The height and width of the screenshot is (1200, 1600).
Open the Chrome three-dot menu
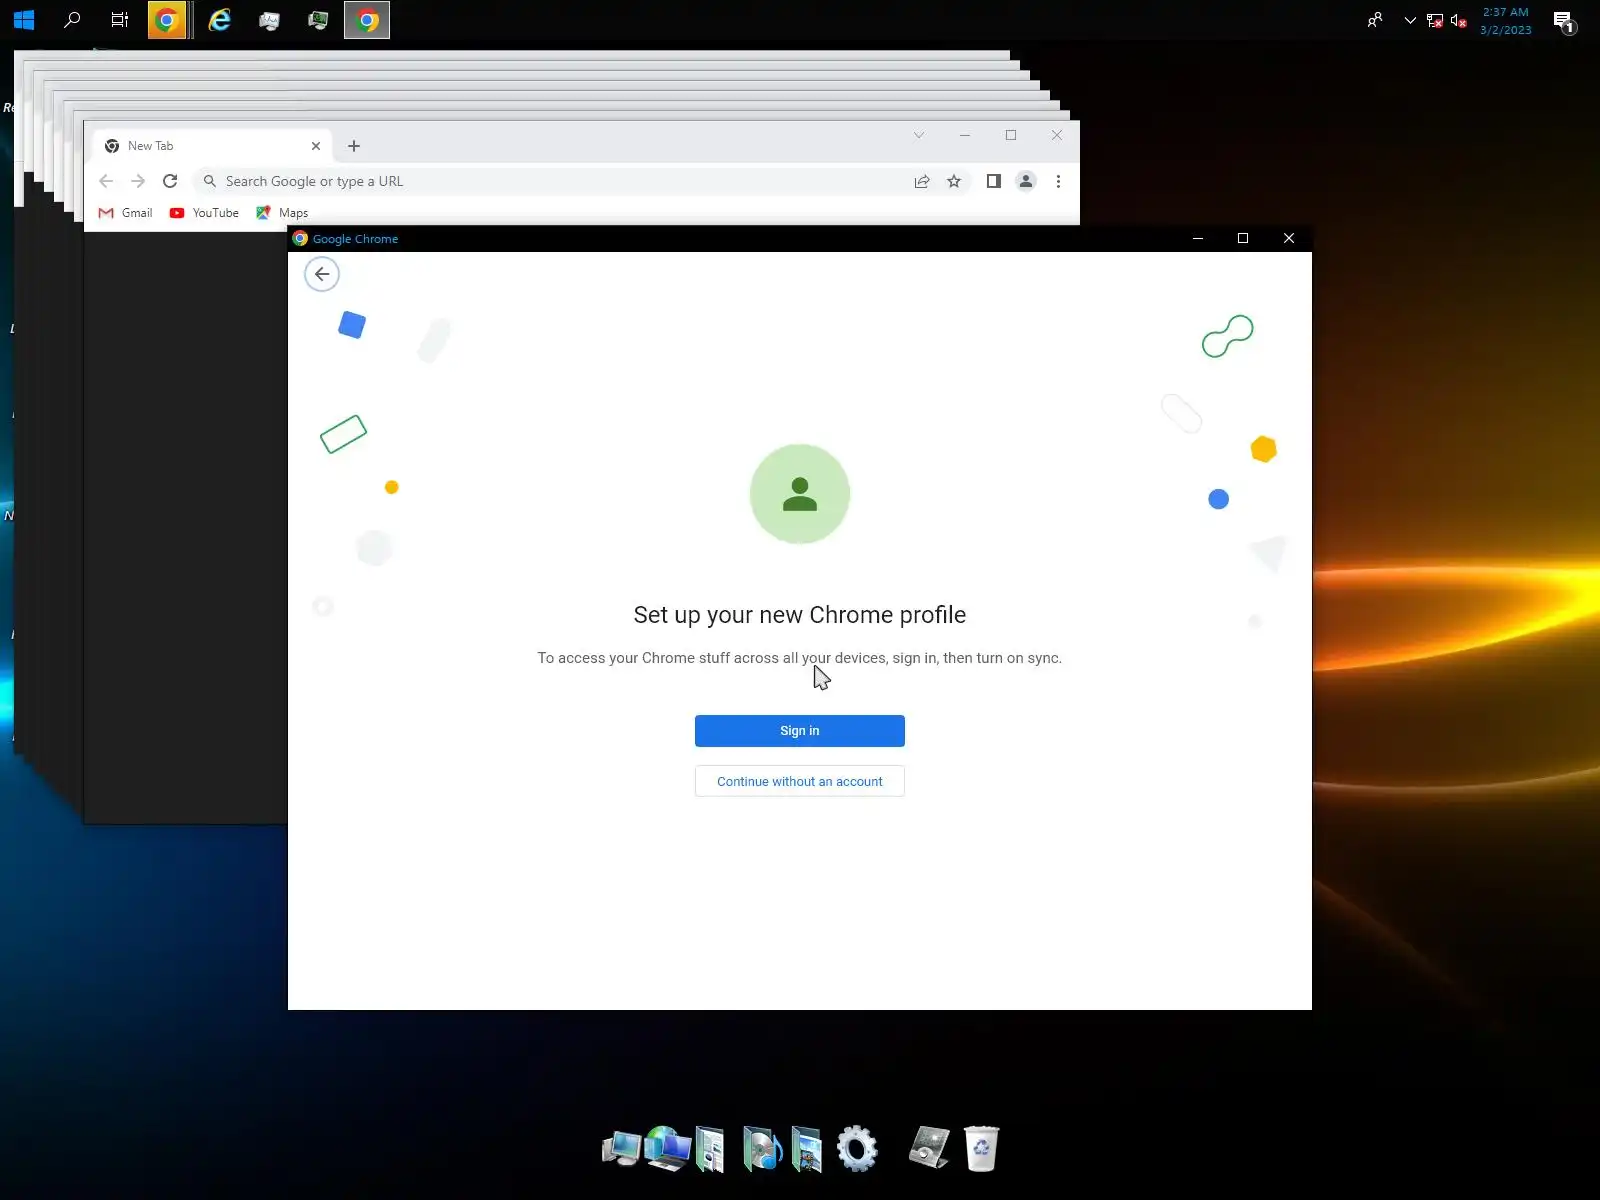coord(1058,181)
